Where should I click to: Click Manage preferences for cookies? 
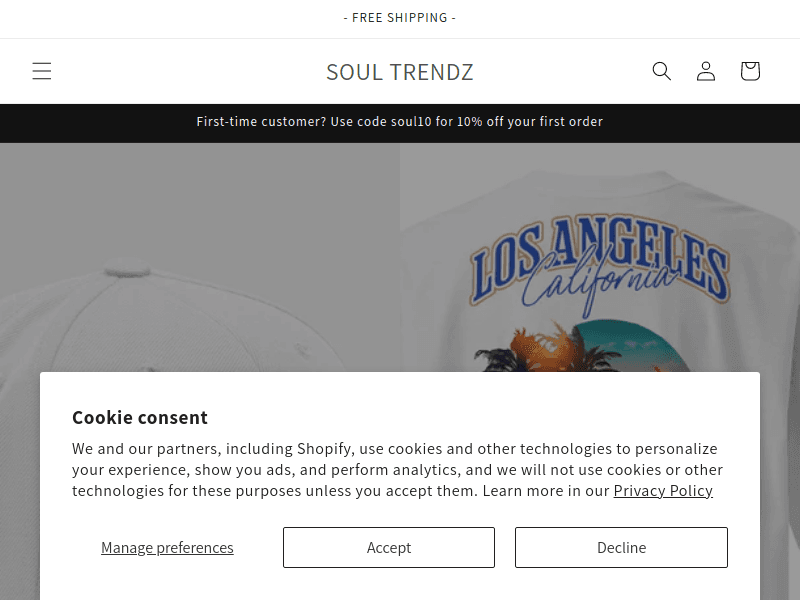pyautogui.click(x=167, y=547)
